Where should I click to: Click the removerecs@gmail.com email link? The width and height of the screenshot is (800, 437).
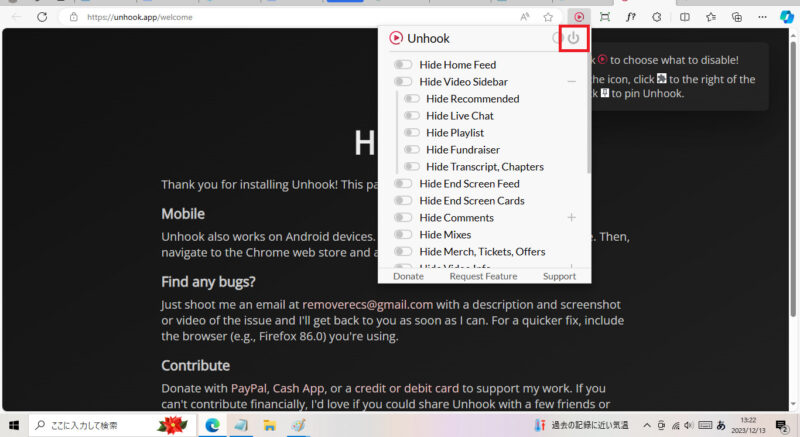point(367,304)
